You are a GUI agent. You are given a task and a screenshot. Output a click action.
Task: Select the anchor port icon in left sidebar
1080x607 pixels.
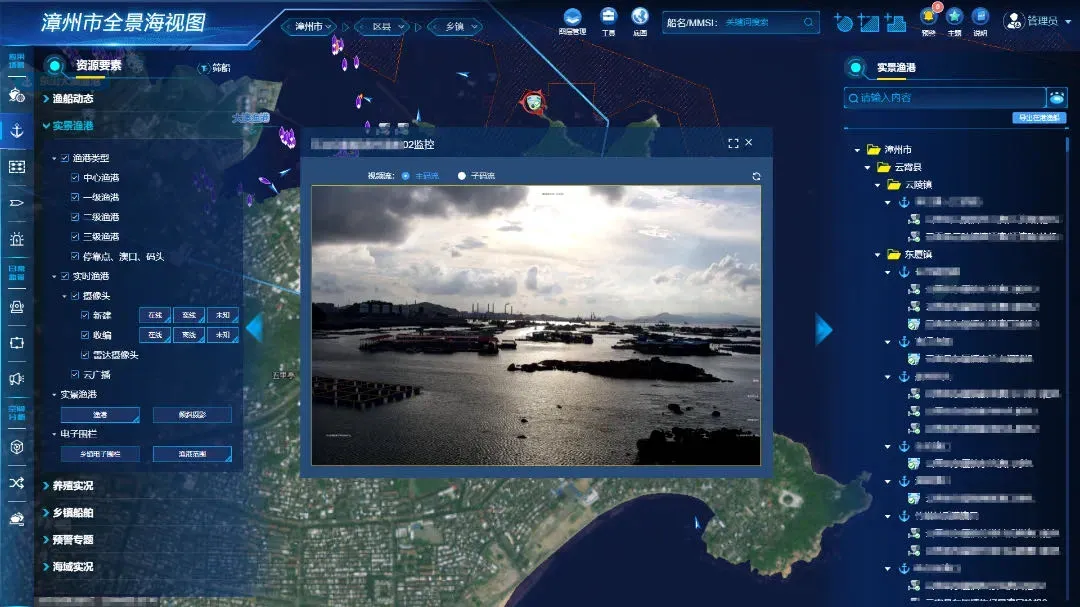17,130
